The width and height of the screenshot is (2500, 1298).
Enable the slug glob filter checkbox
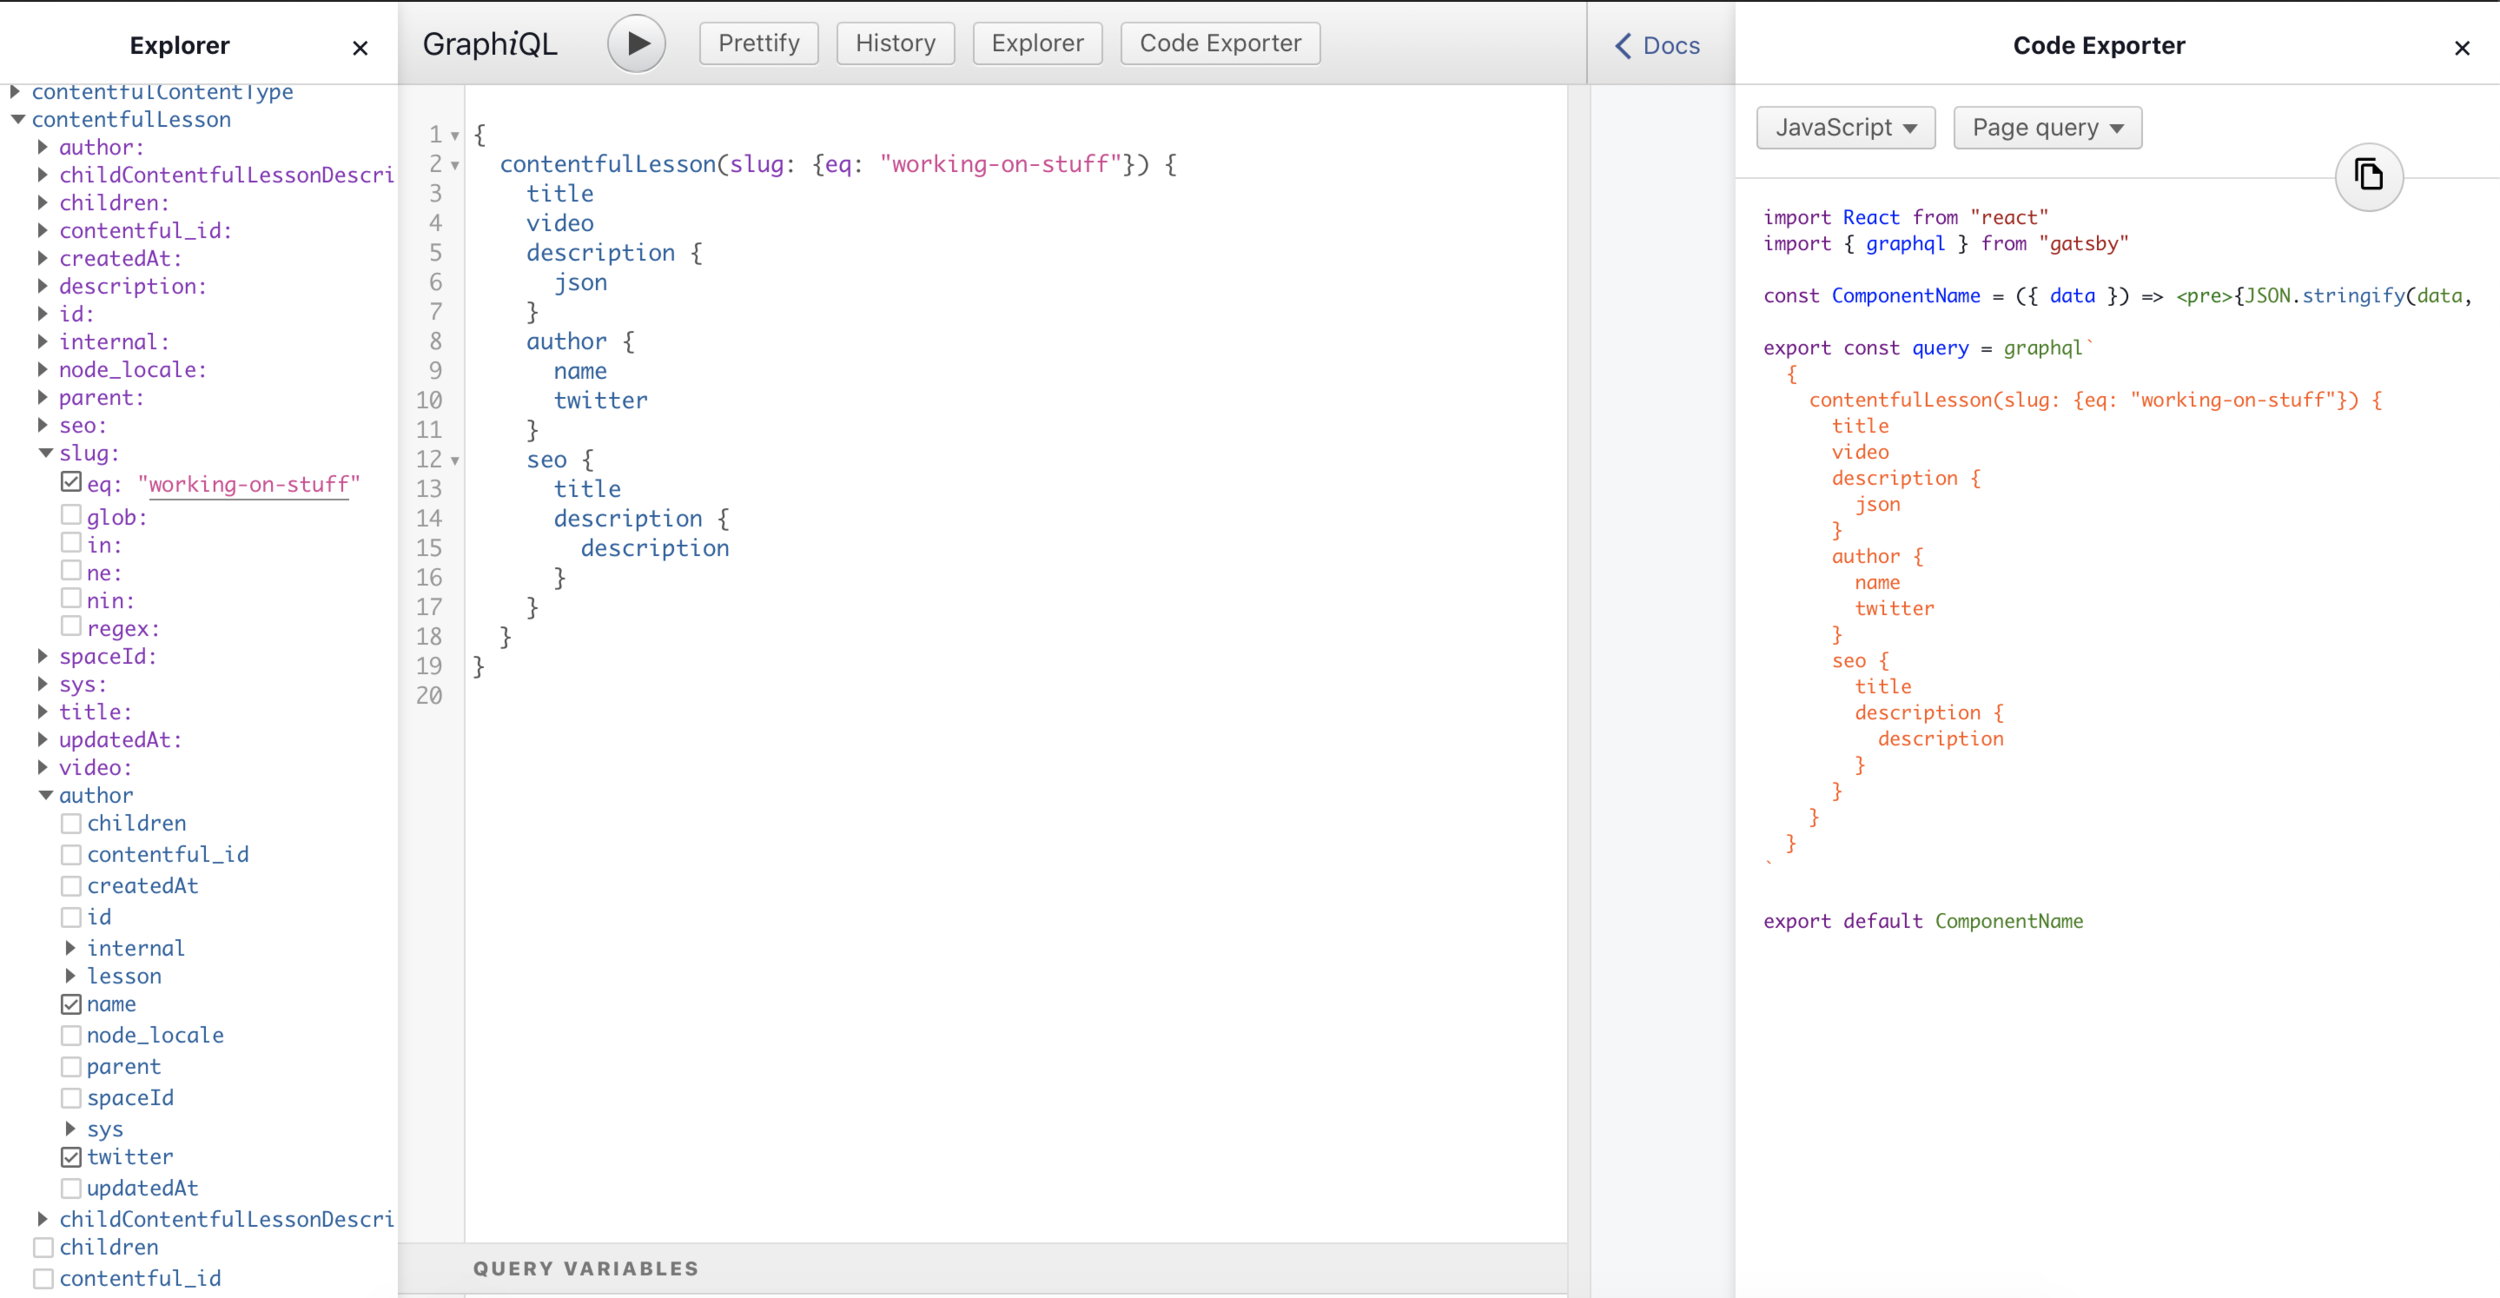[x=71, y=515]
